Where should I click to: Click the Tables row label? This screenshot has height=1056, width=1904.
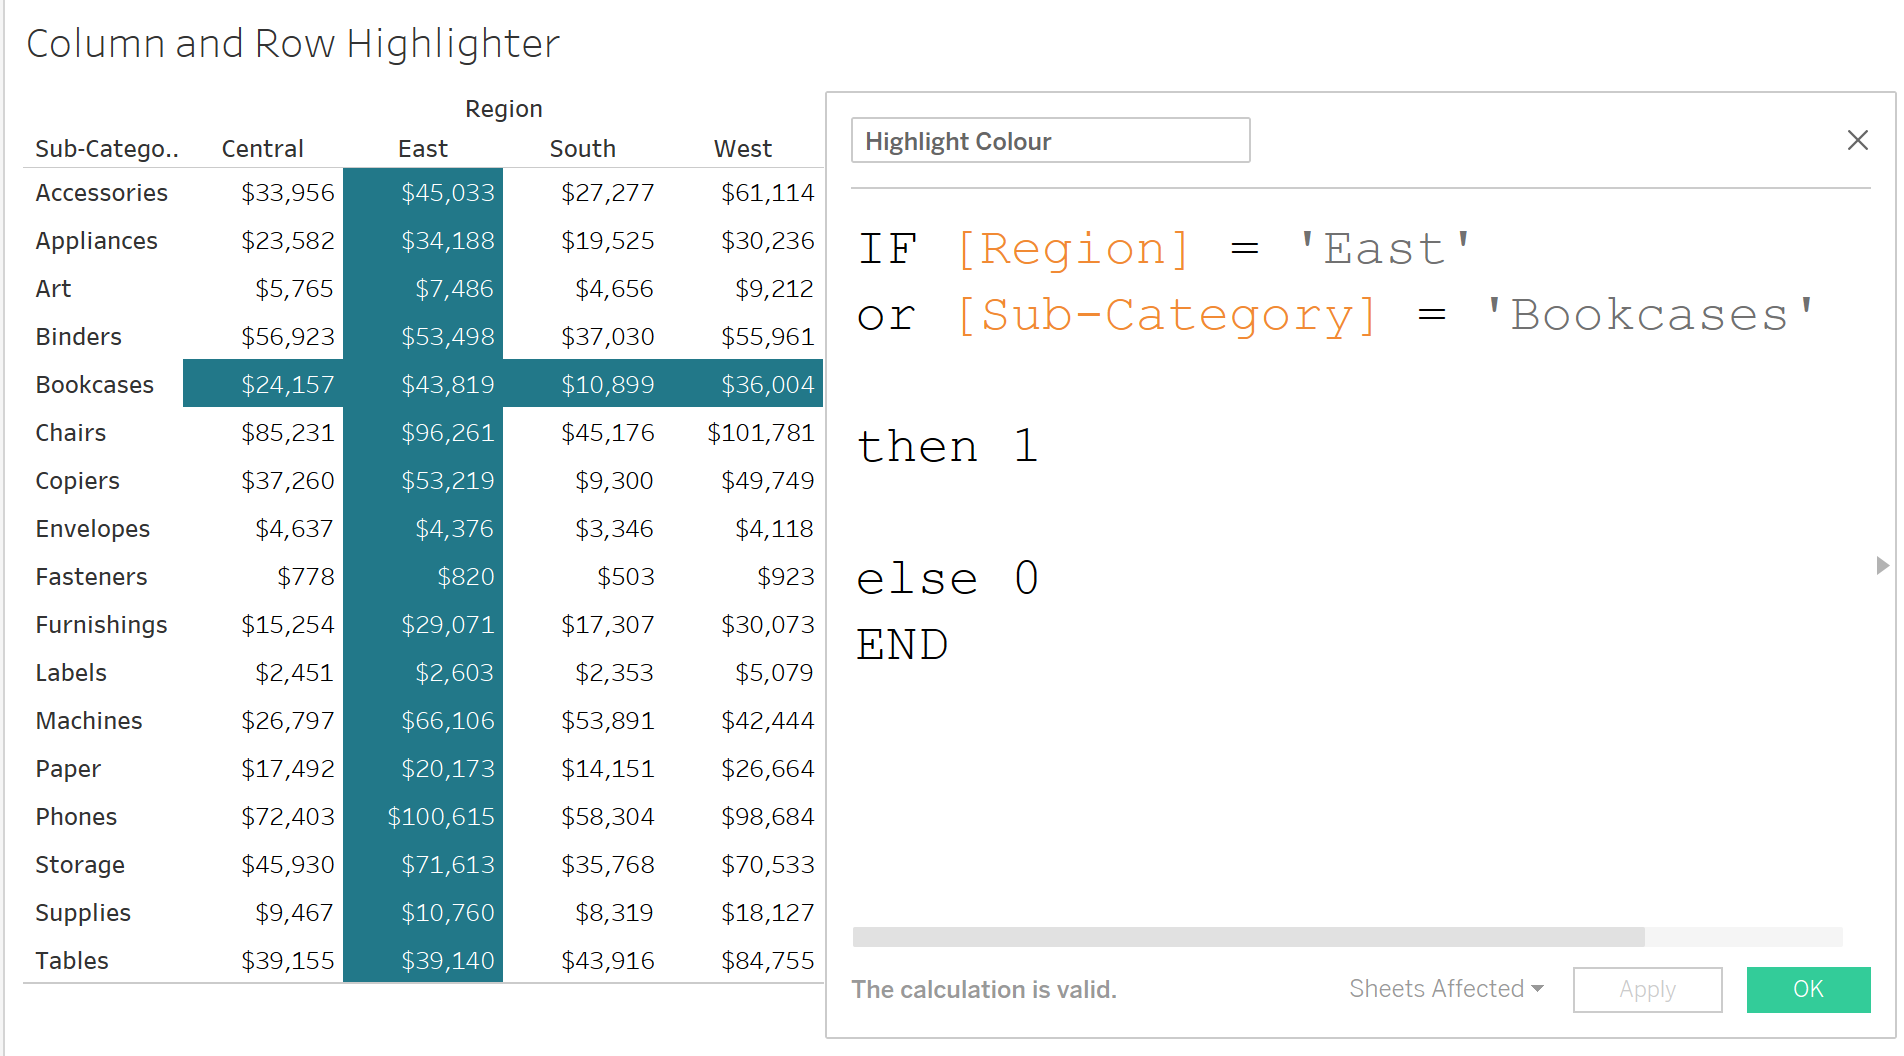71,960
